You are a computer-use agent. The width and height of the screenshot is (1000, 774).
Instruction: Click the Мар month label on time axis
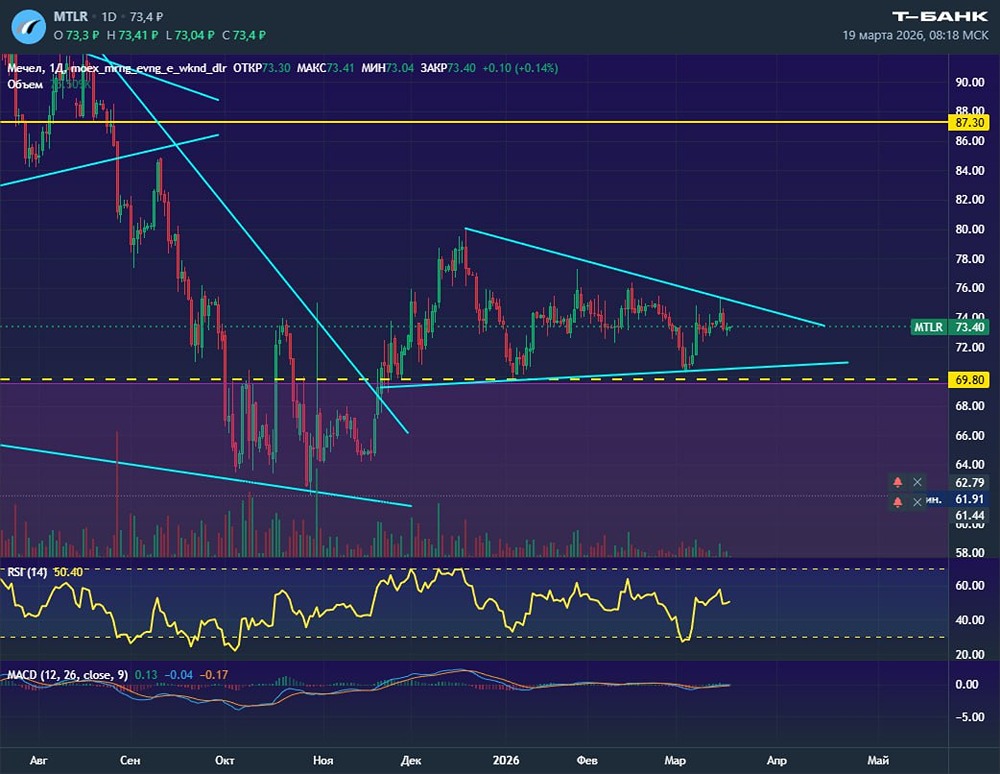point(675,760)
